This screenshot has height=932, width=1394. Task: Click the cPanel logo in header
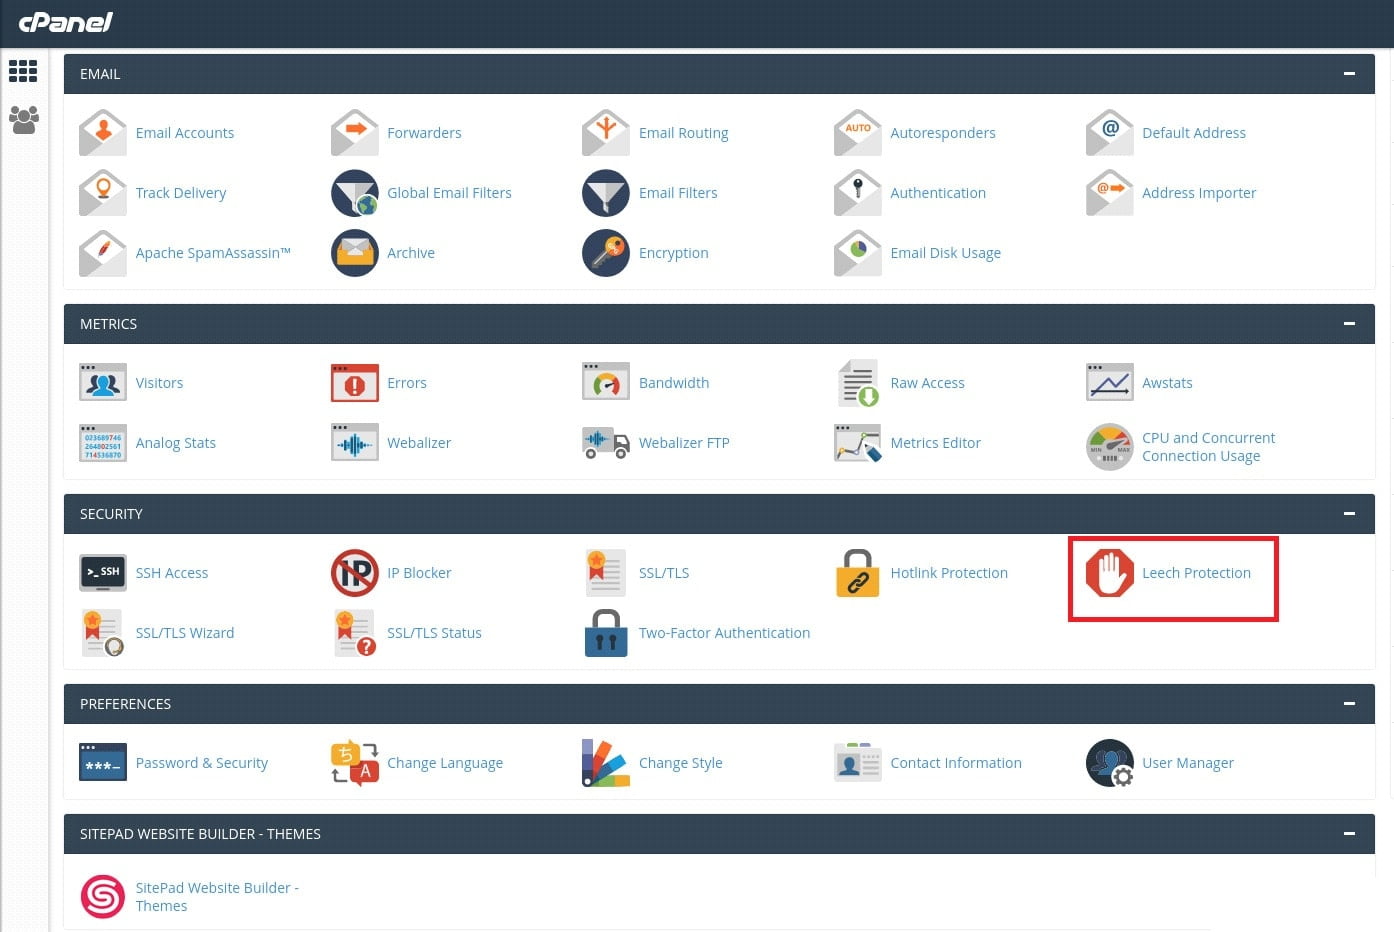tap(66, 22)
